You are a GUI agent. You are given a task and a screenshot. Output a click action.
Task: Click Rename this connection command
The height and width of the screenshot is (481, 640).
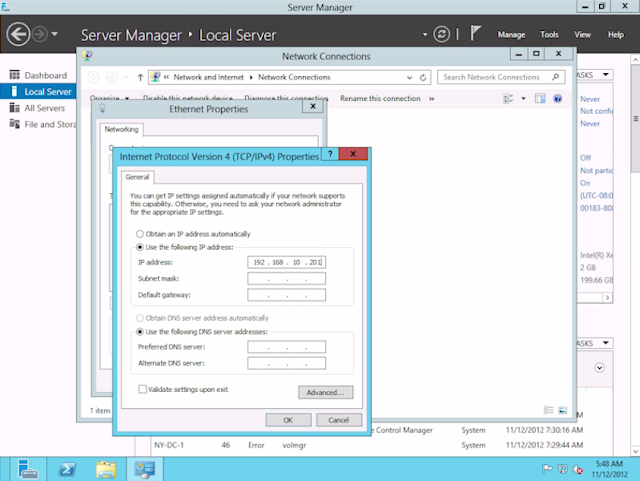[380, 98]
